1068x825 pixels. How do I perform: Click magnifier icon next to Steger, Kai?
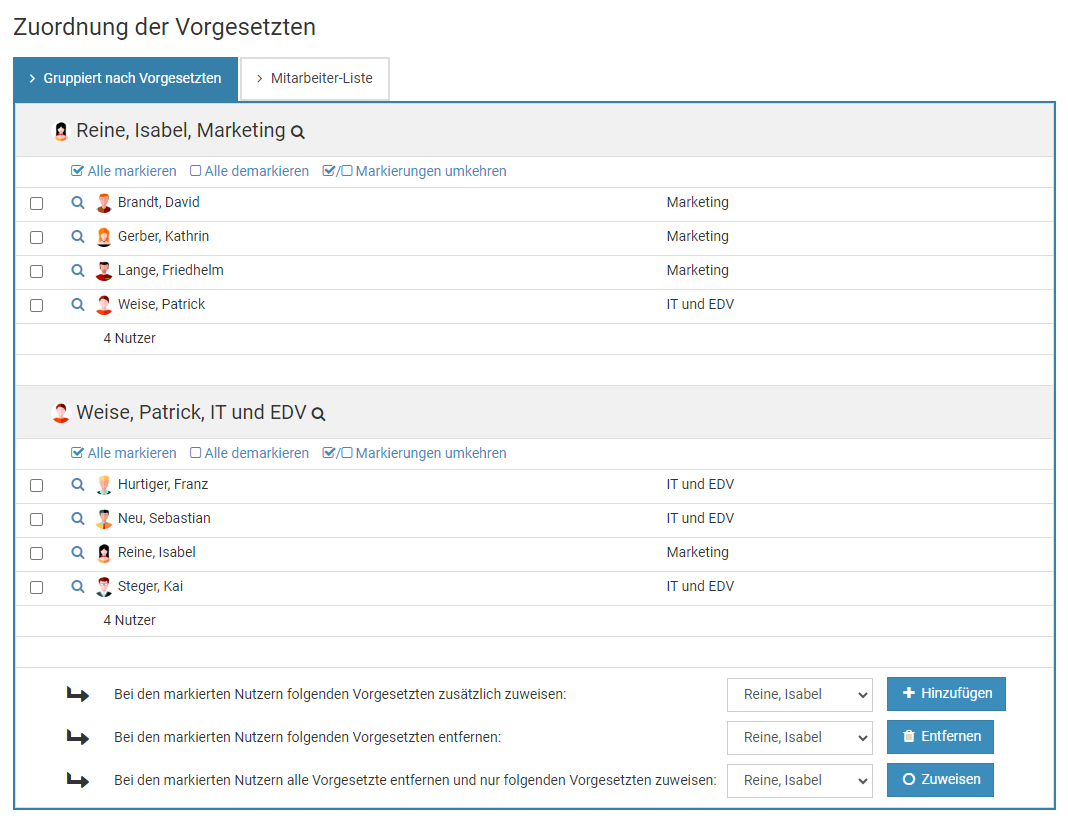(x=78, y=587)
